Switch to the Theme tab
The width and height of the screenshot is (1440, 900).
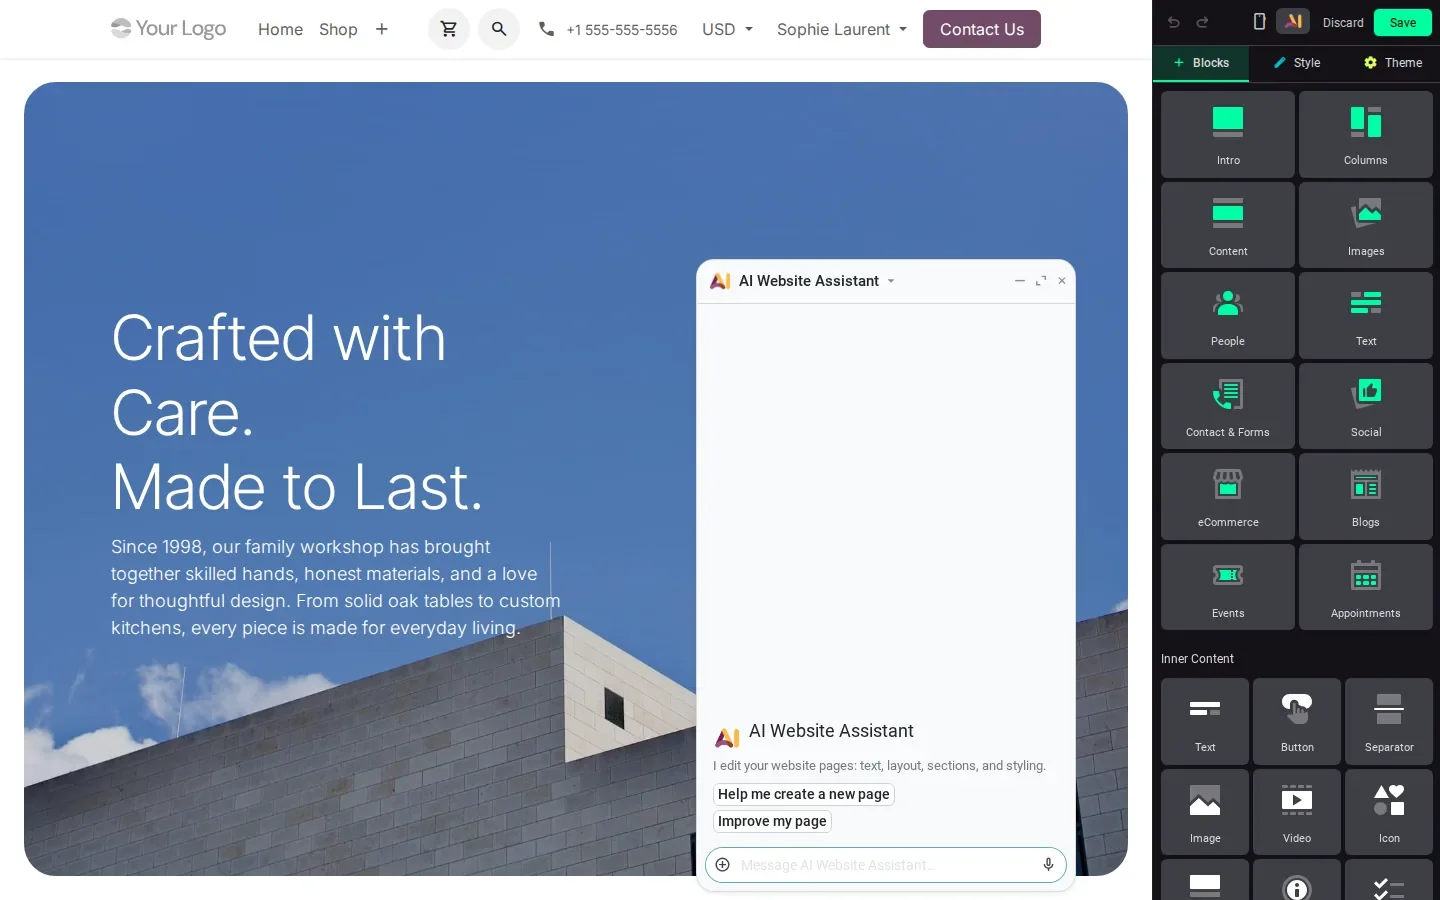tap(1392, 63)
